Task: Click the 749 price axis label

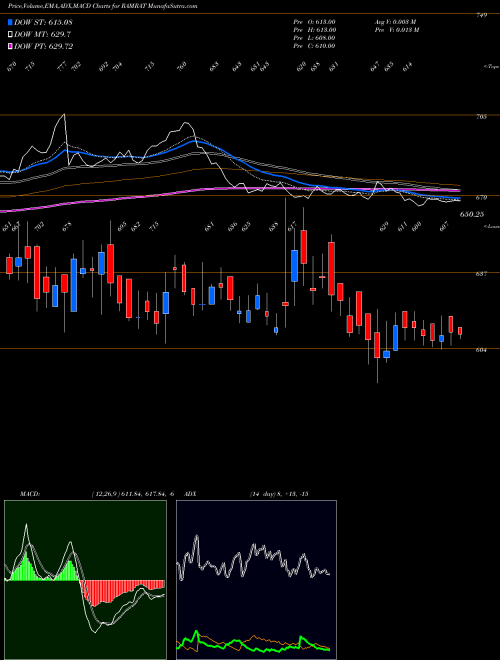Action: pos(482,15)
